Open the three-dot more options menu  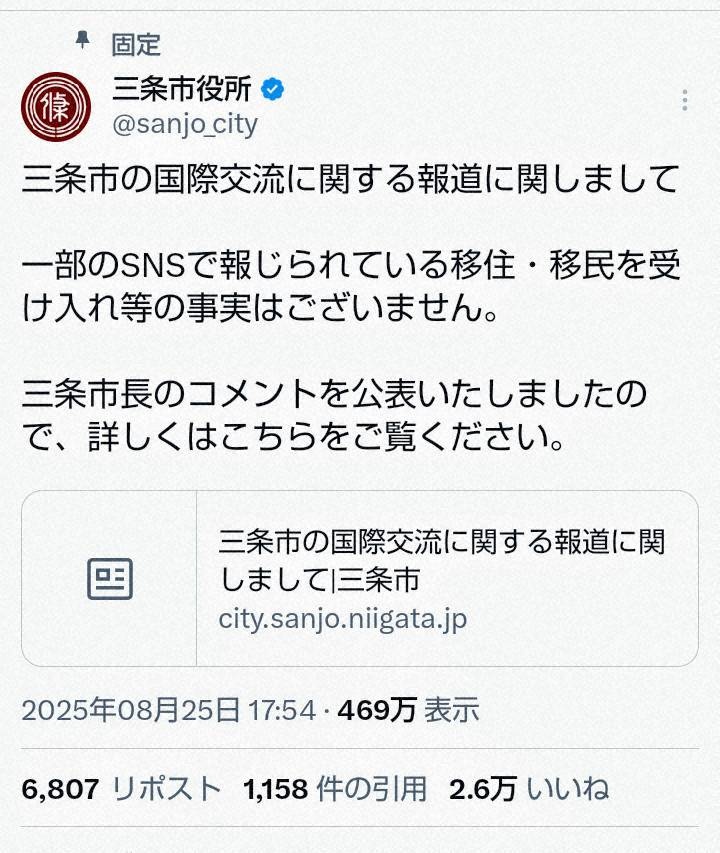[x=684, y=100]
